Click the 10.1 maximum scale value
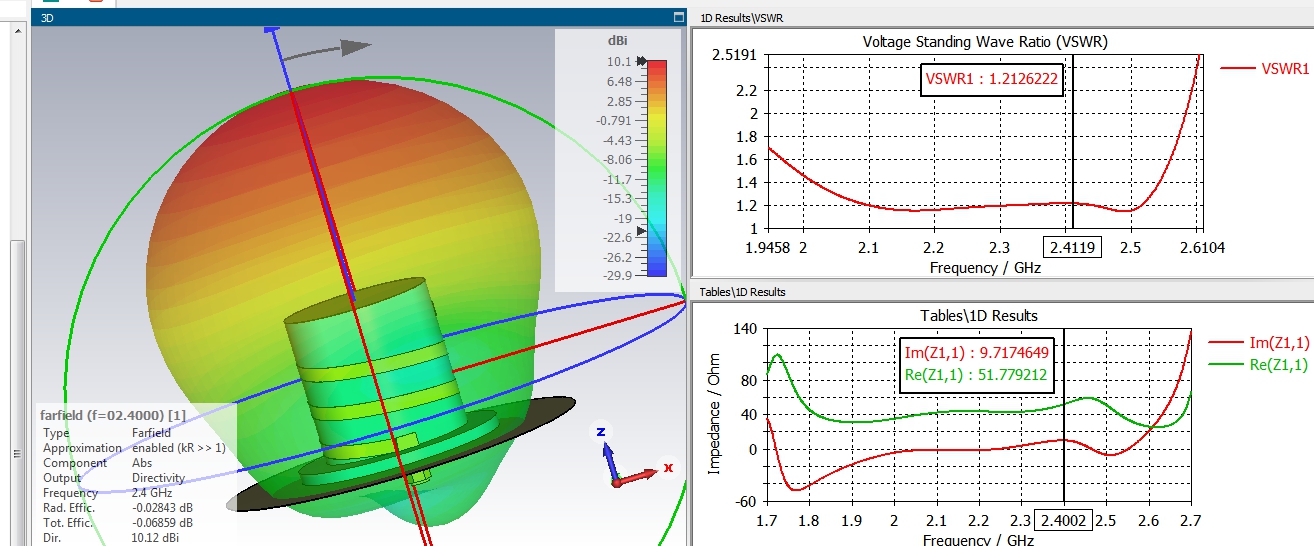This screenshot has height=546, width=1314. coord(620,62)
